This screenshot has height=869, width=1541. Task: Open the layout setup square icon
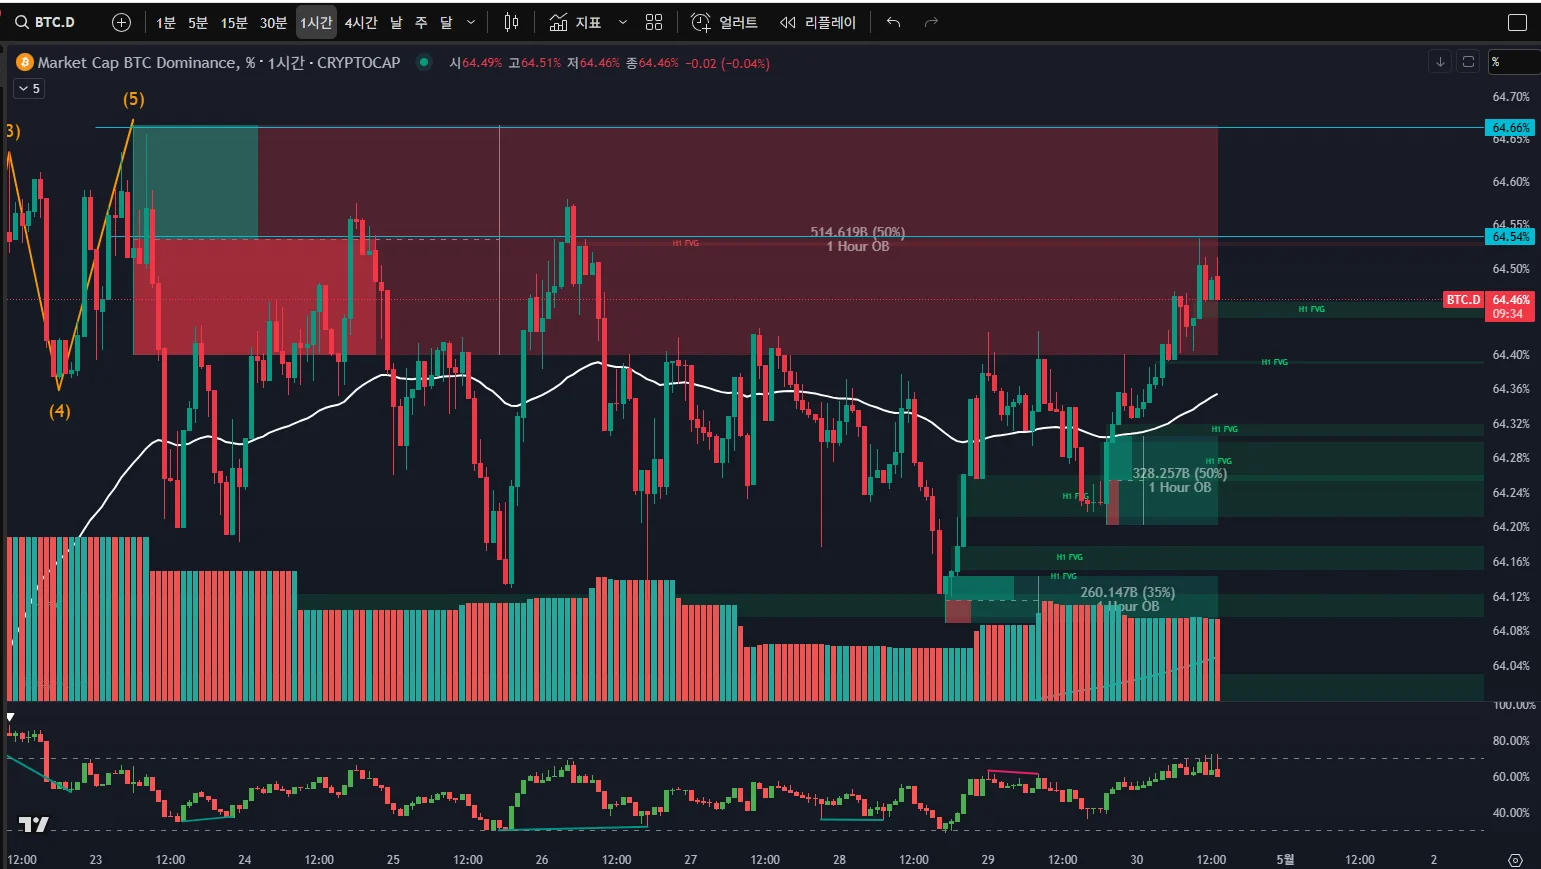1517,22
